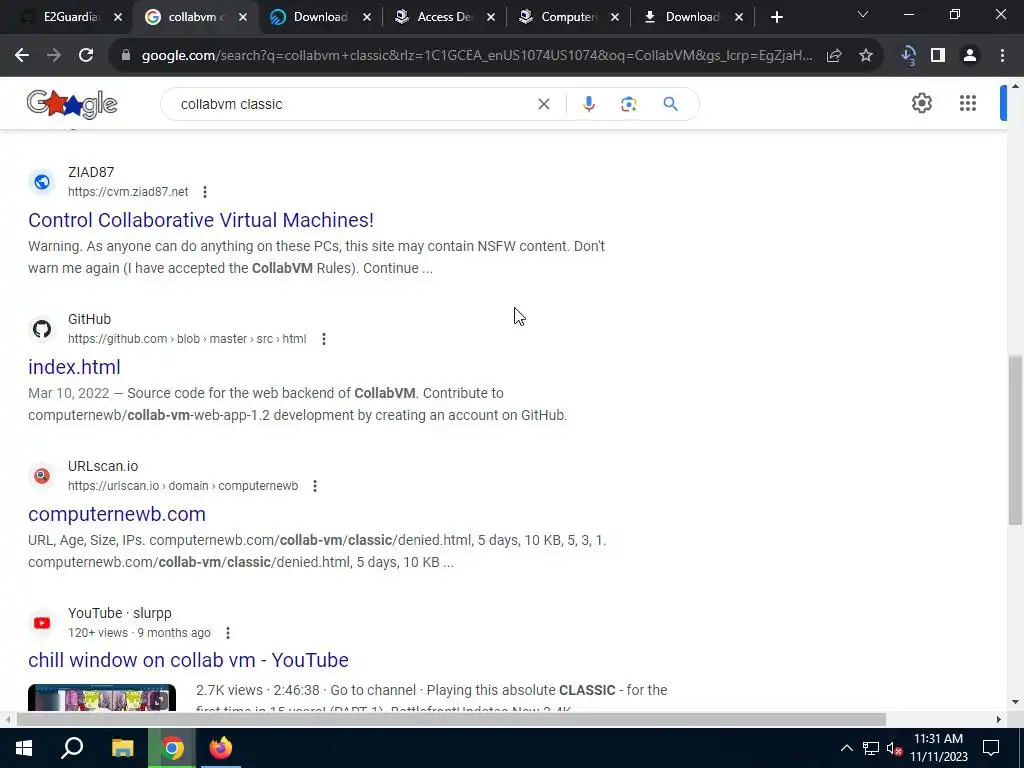Open more options for ZIAD87 result
This screenshot has width=1024, height=768.
pos(204,192)
